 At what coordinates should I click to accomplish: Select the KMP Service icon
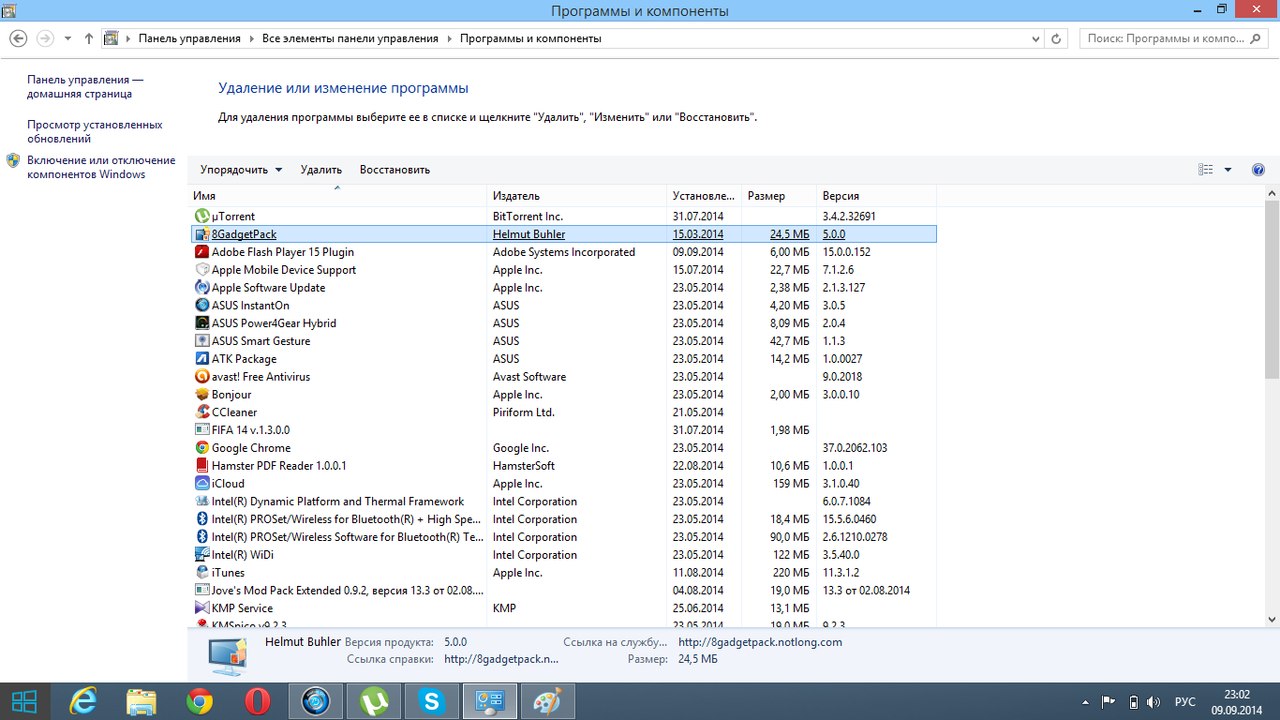click(202, 608)
